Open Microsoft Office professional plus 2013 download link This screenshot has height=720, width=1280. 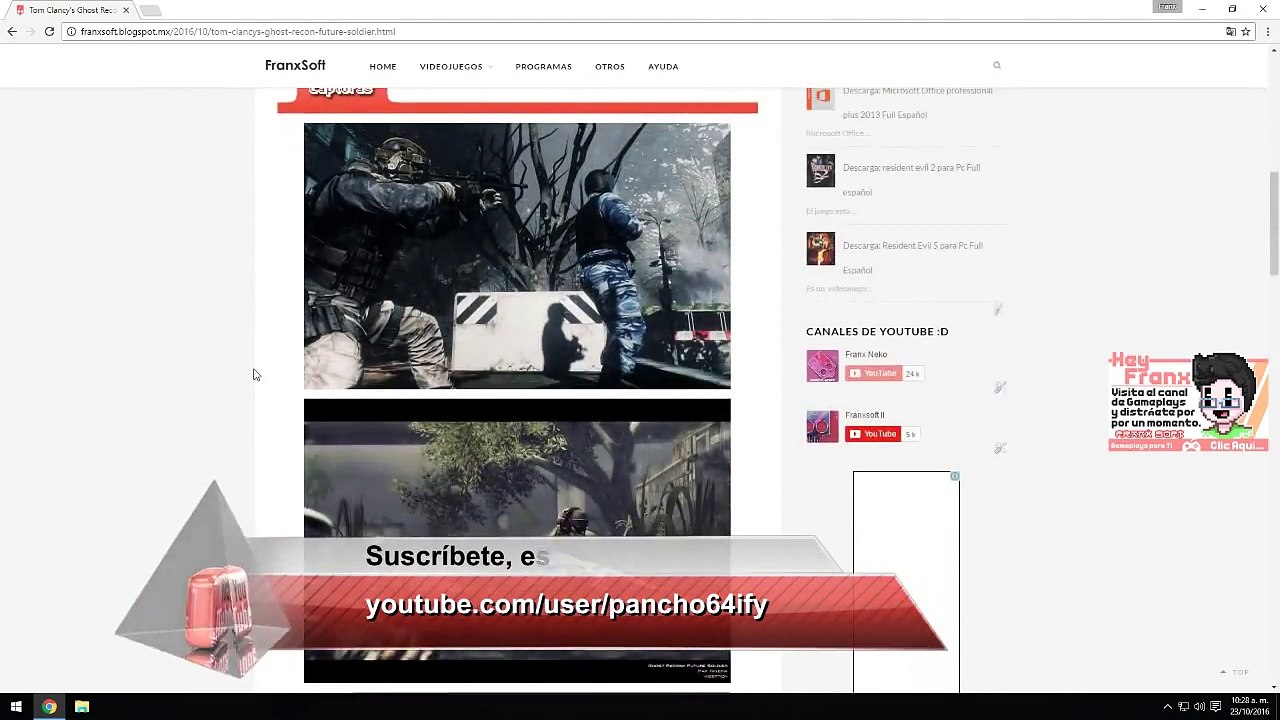click(x=918, y=102)
